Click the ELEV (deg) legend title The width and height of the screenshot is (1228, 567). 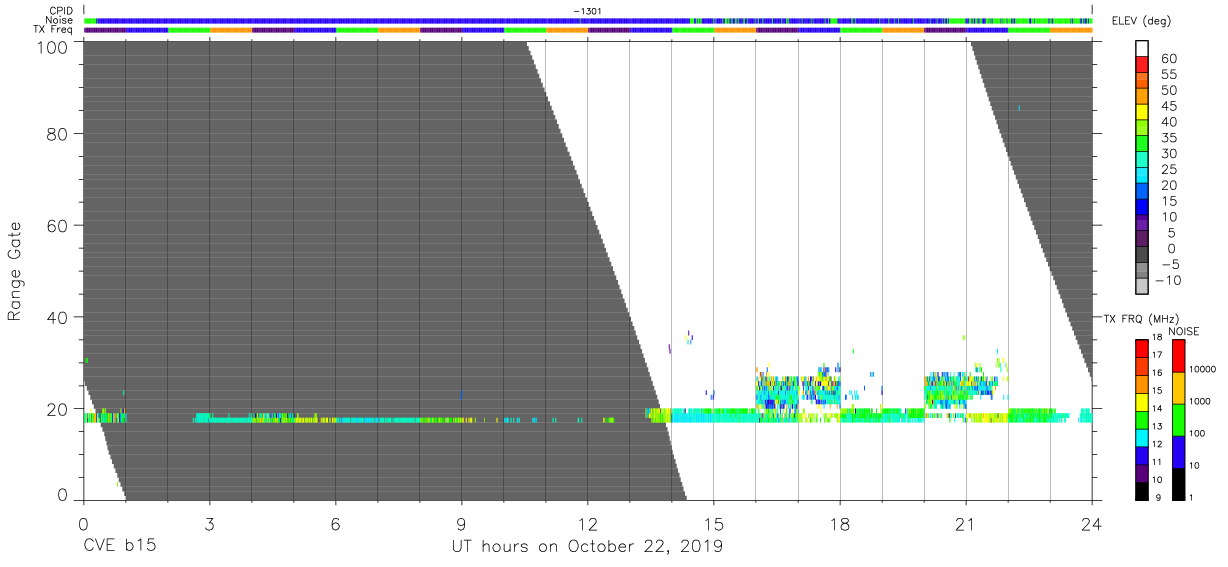point(1140,21)
